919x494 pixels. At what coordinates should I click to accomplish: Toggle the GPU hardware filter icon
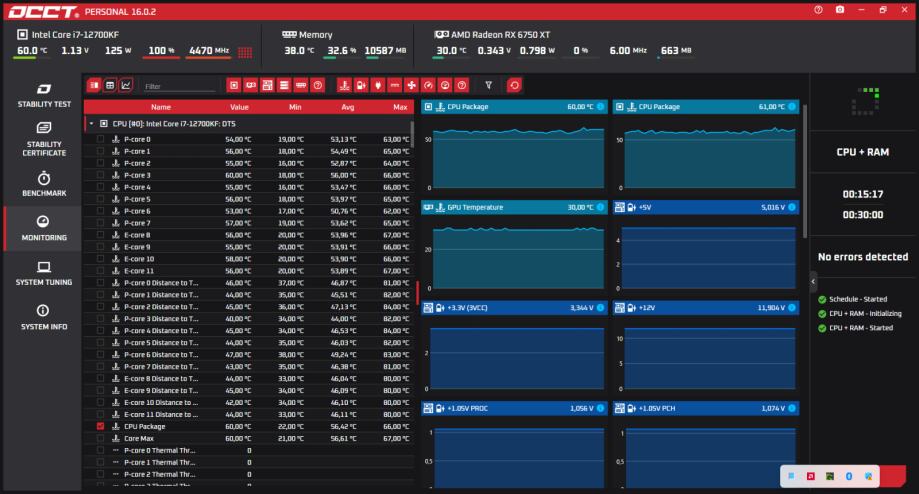250,86
